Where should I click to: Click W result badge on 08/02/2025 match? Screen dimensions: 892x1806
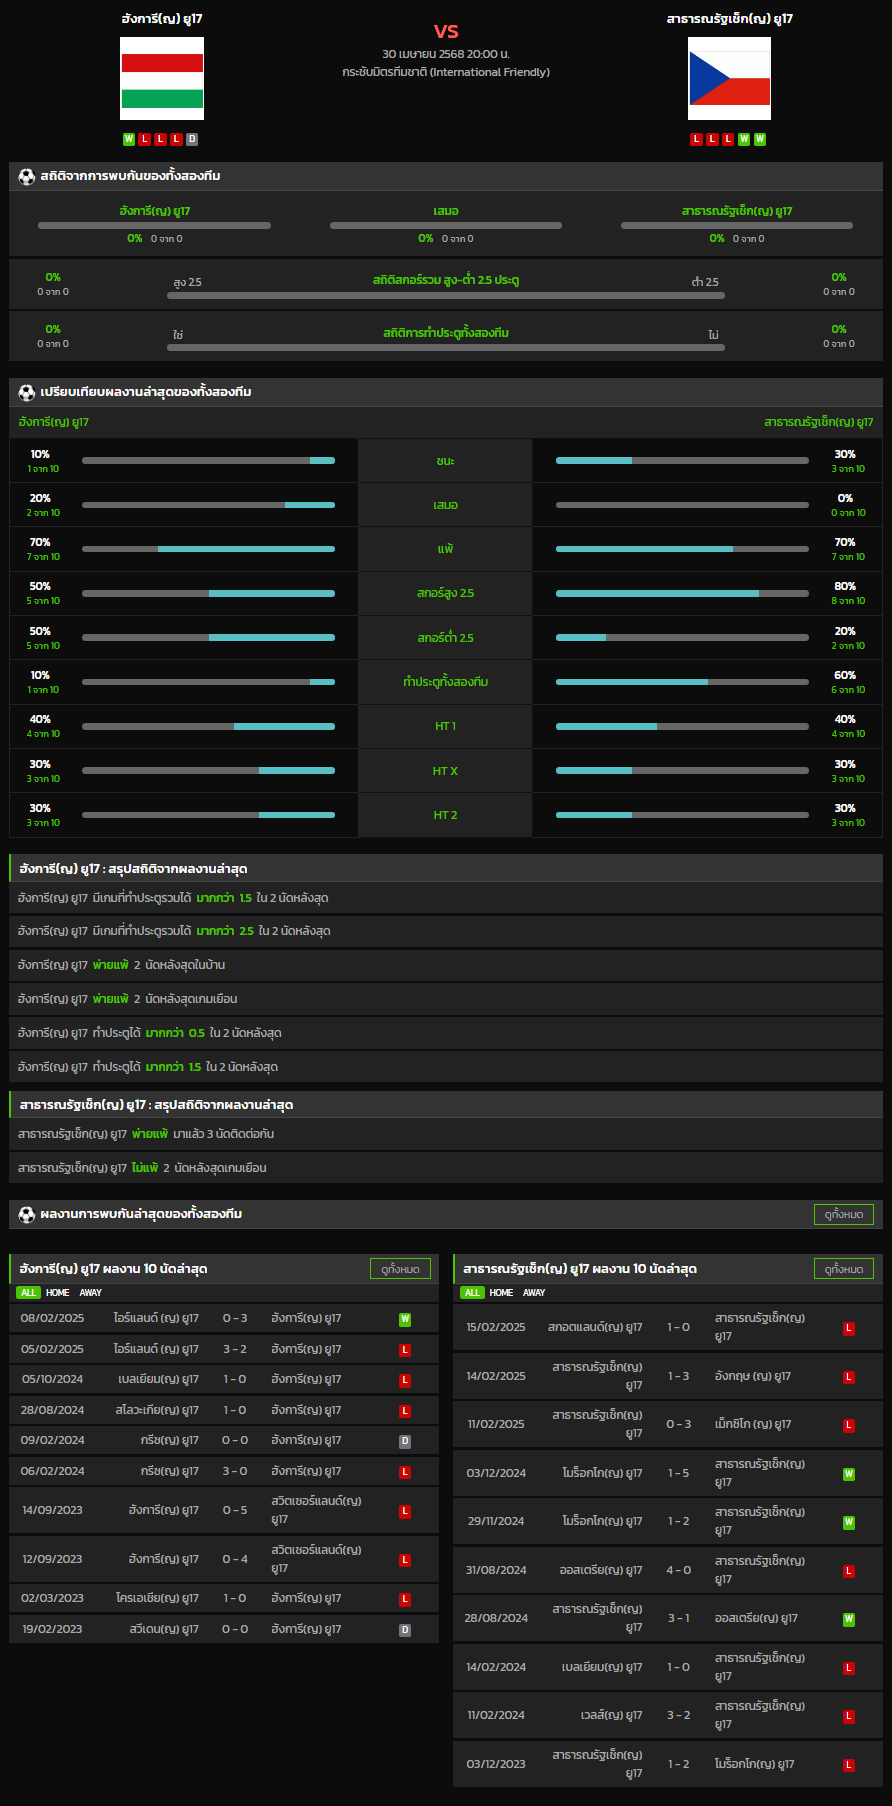tap(405, 1319)
